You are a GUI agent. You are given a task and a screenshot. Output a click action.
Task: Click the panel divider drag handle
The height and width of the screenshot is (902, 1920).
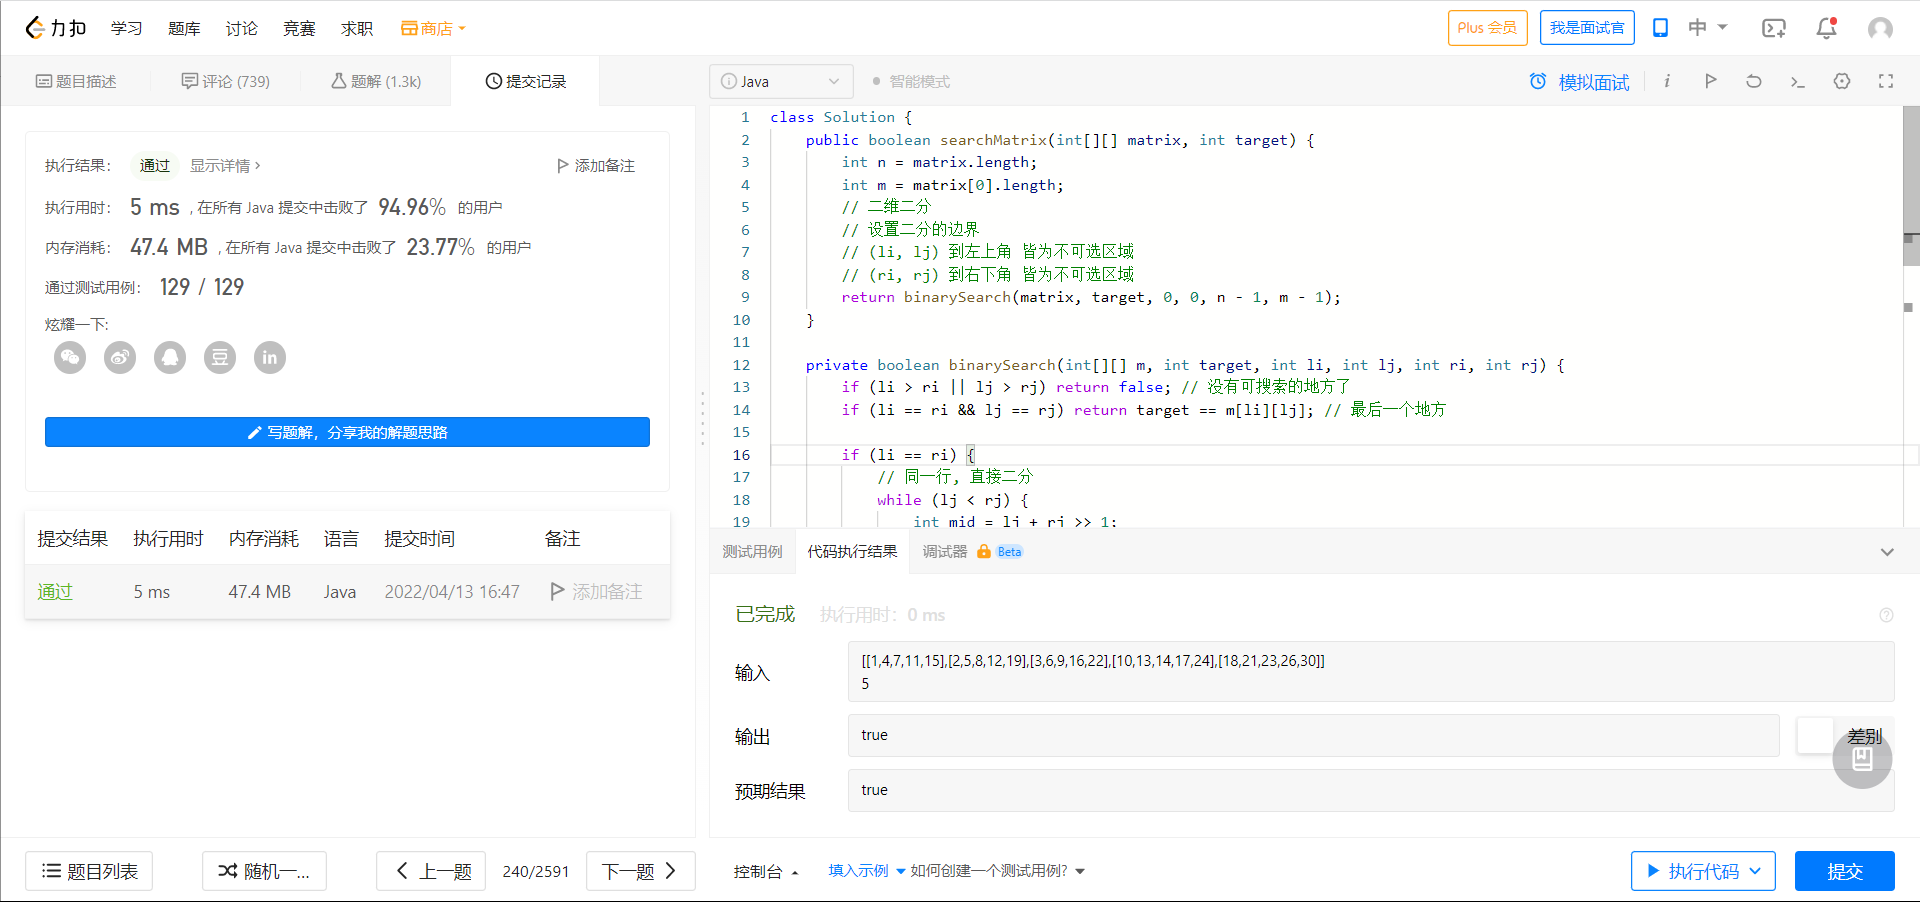tap(702, 420)
